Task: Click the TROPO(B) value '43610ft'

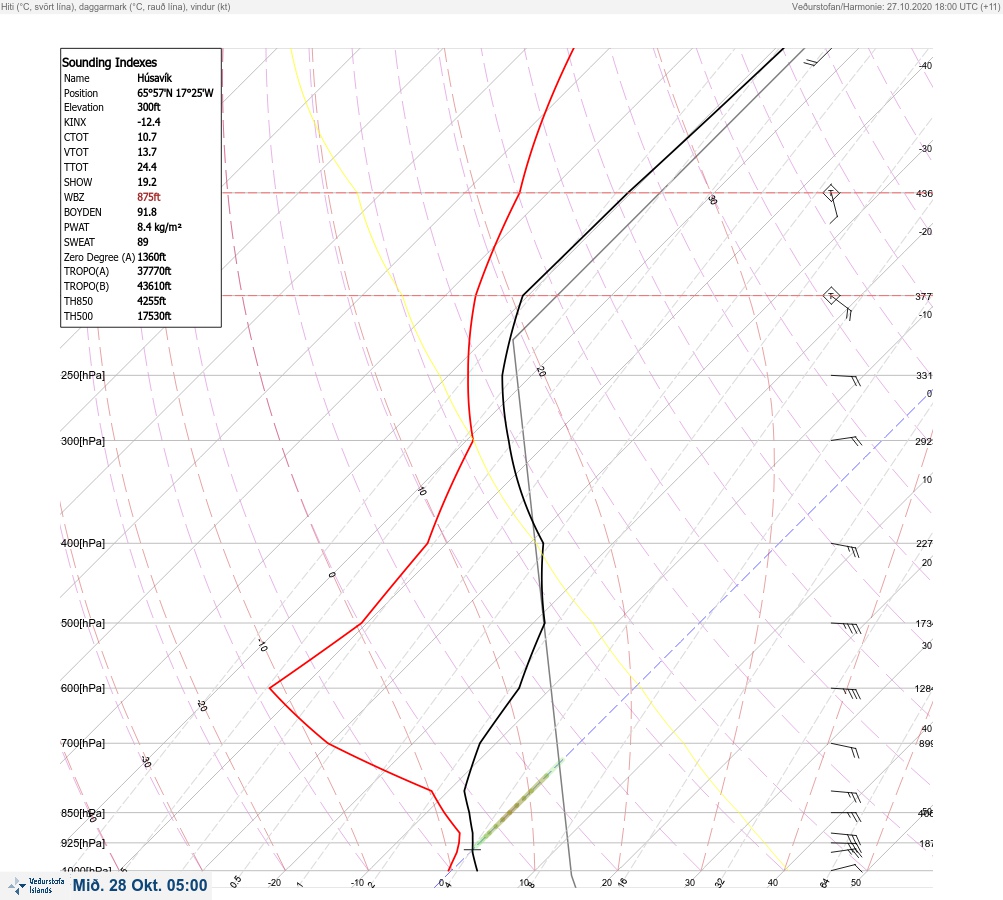Action: (x=154, y=287)
